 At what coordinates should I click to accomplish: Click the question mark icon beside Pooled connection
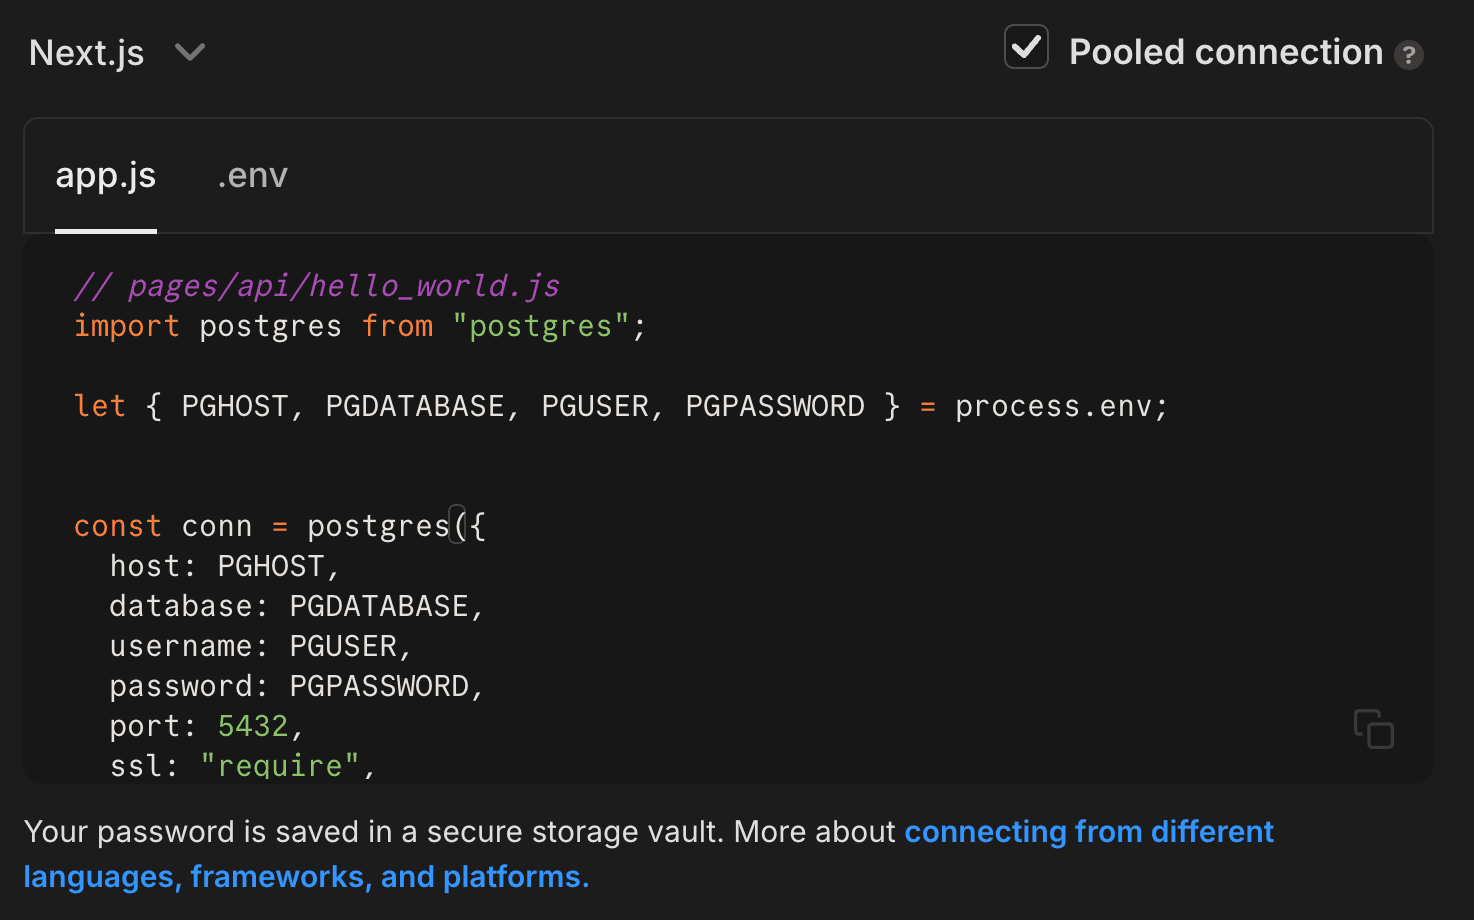point(1410,56)
